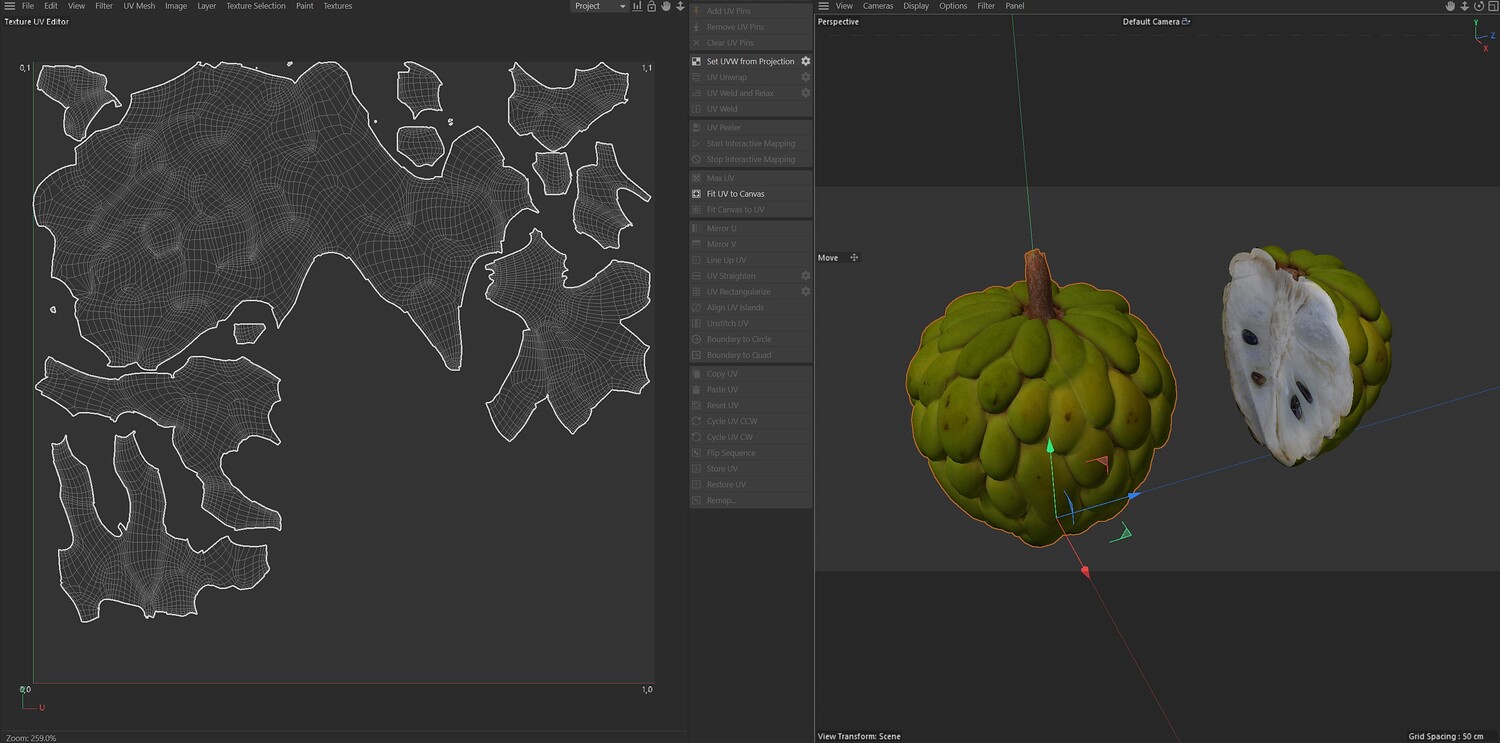The image size is (1500, 743).
Task: Open the Layer menu
Action: tap(206, 6)
